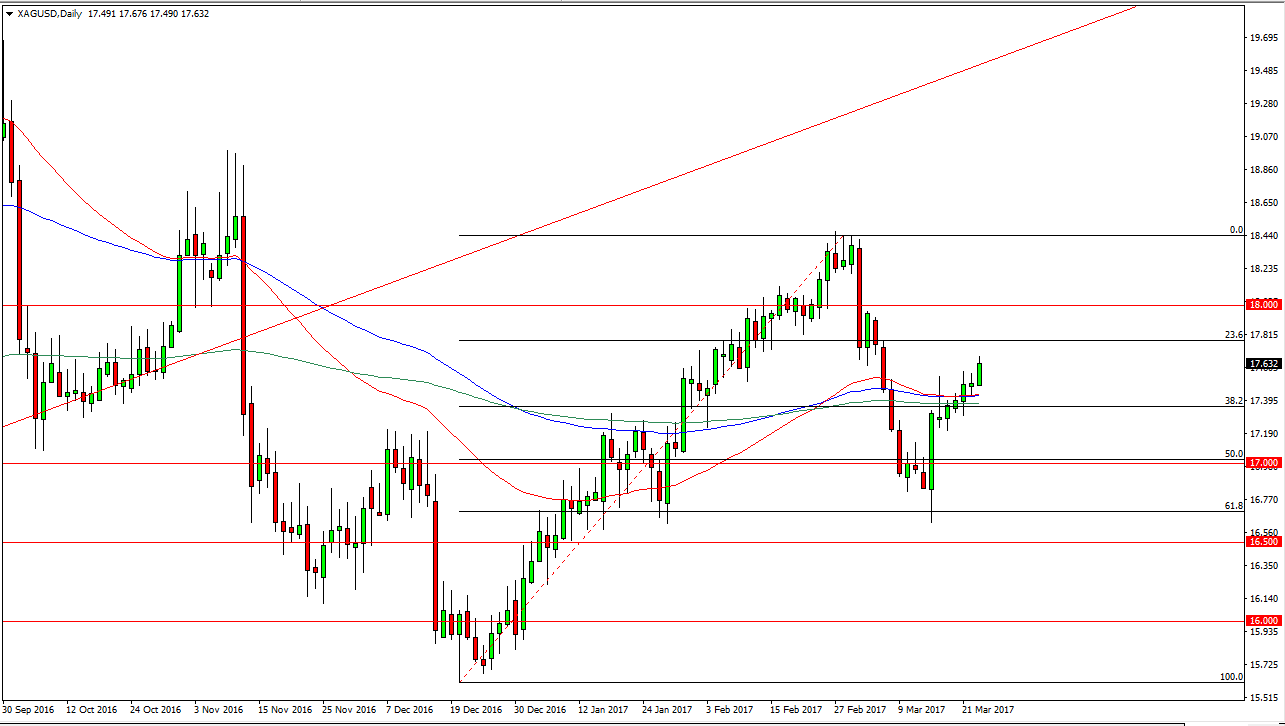Click the 23.6 Fibonacci level label
The image size is (1285, 726).
1233,335
